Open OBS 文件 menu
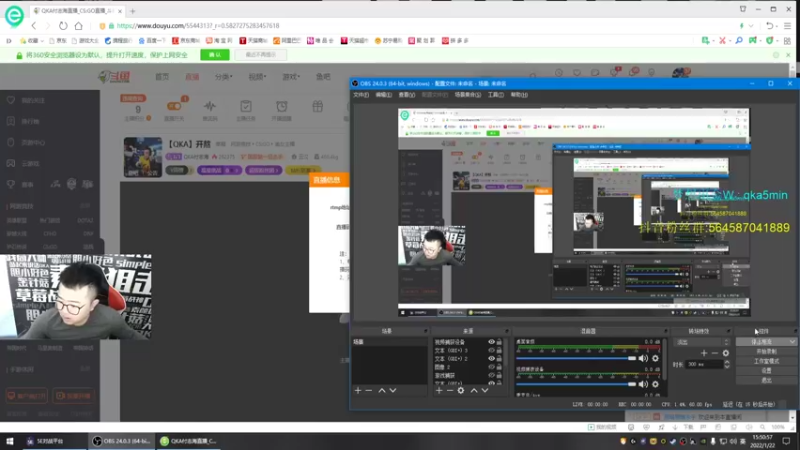The height and width of the screenshot is (450, 800). (x=361, y=95)
